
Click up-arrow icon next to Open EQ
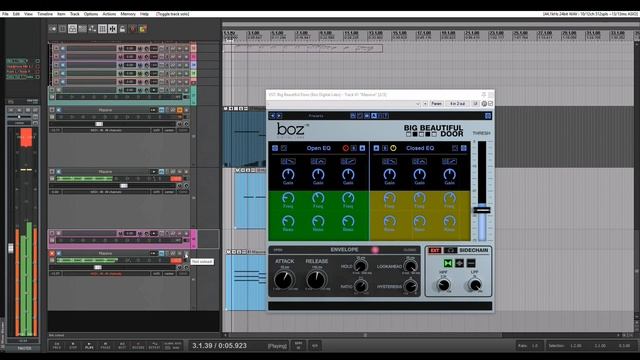pos(362,148)
